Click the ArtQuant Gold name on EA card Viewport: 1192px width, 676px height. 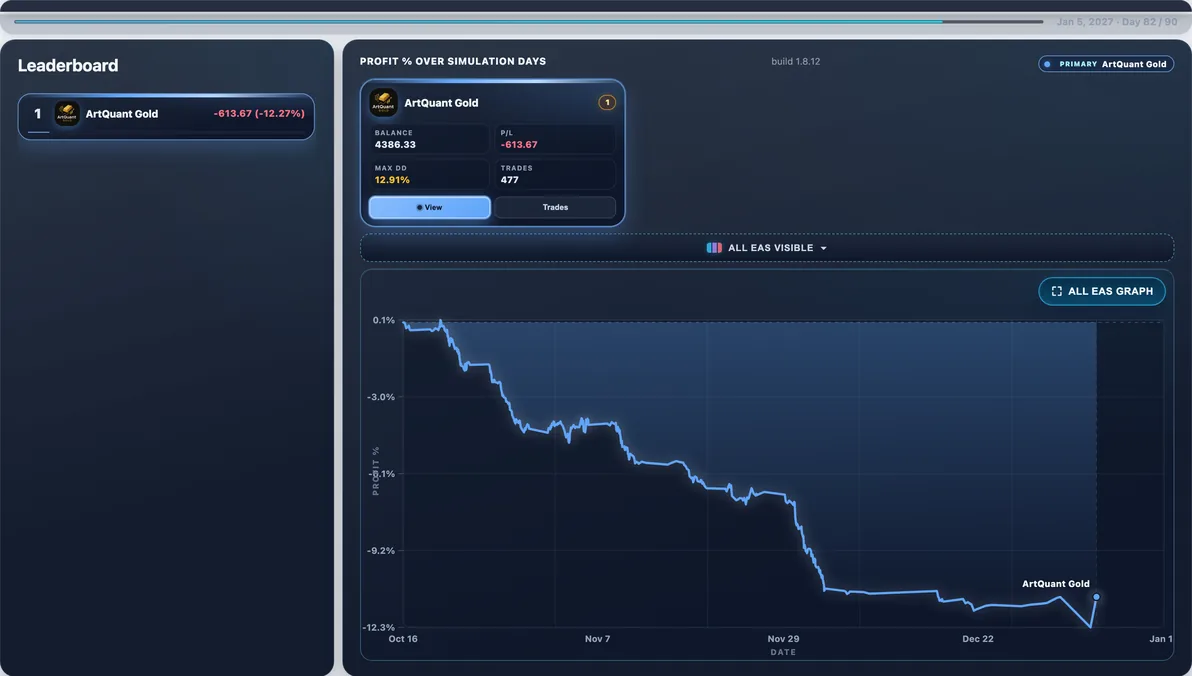click(441, 103)
